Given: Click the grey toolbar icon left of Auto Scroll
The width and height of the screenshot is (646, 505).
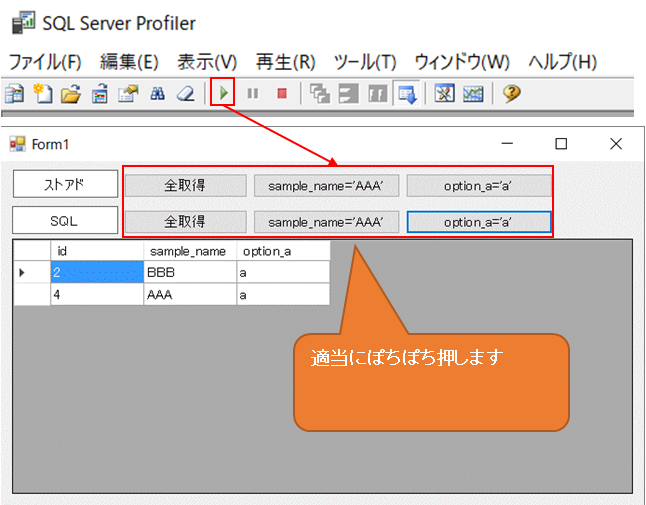Looking at the screenshot, I should point(377,94).
